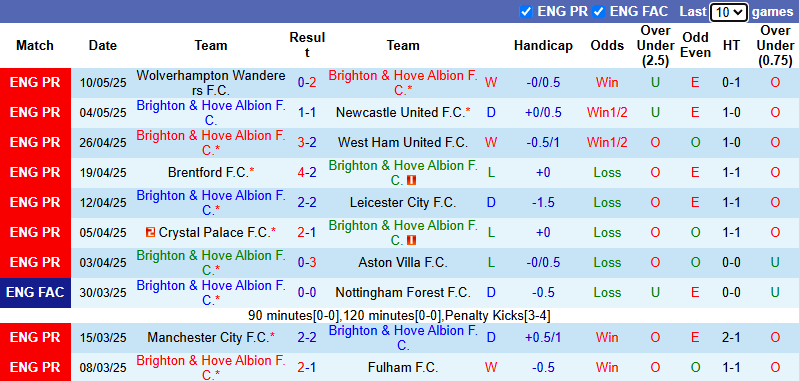Image resolution: width=800 pixels, height=381 pixels.
Task: Click the 0-2 score in Wolverhampton row
Action: tap(307, 83)
